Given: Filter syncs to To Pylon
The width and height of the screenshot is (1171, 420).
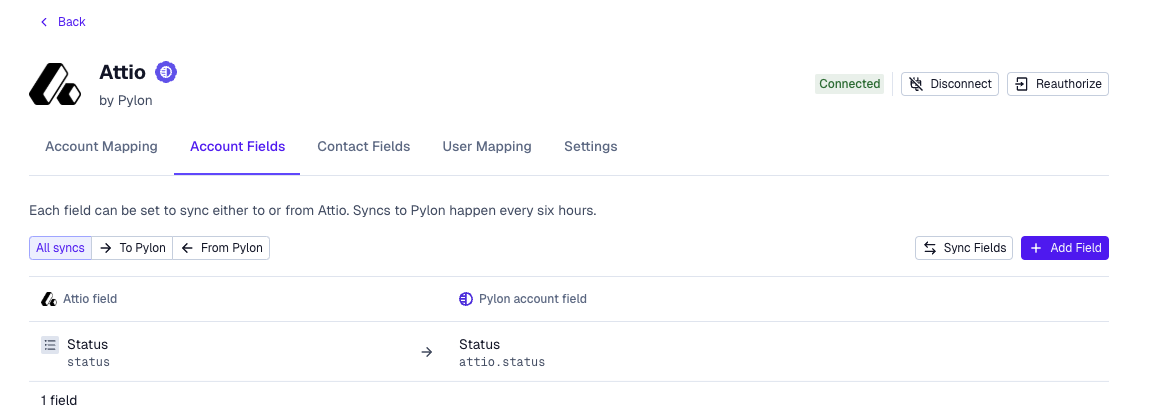Looking at the screenshot, I should tap(132, 248).
